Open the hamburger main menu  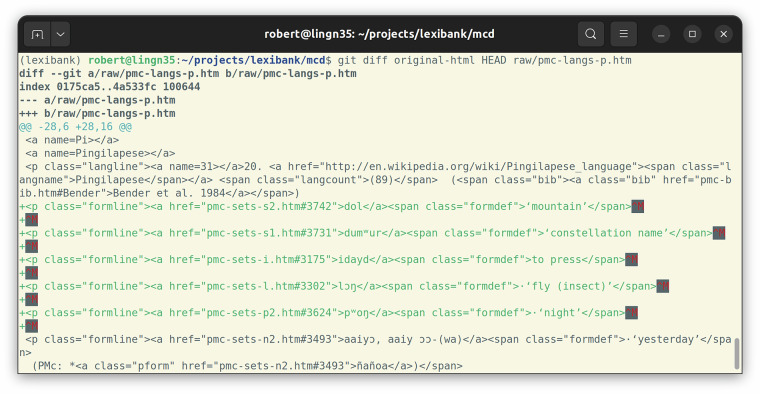click(x=623, y=34)
